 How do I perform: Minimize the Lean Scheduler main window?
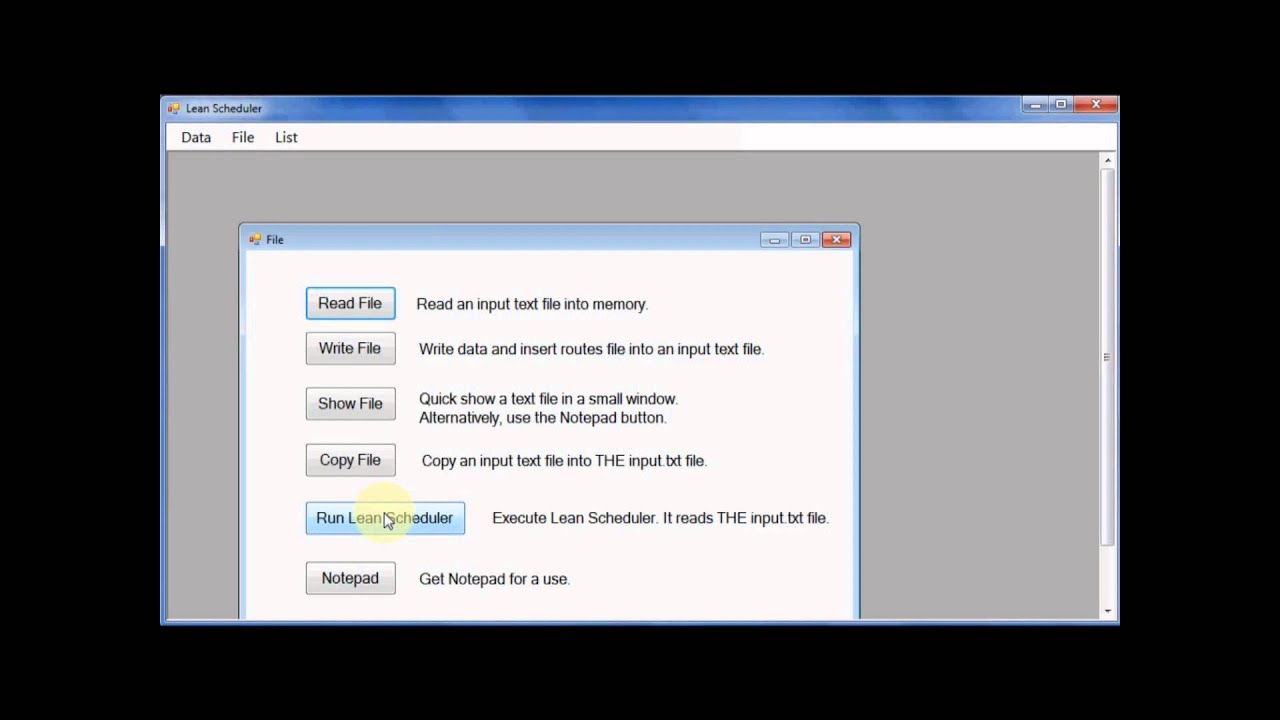click(x=1035, y=105)
